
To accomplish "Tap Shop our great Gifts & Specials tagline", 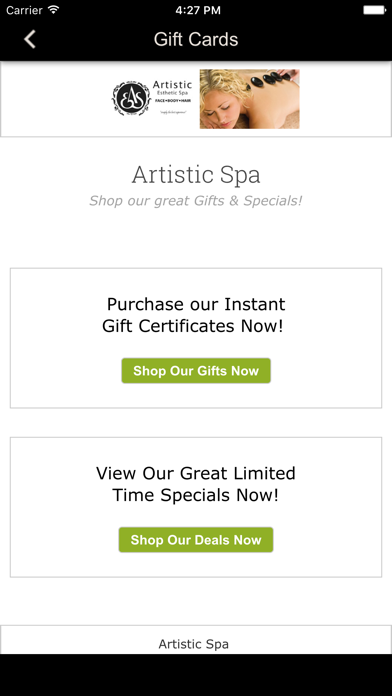I will click(x=196, y=201).
